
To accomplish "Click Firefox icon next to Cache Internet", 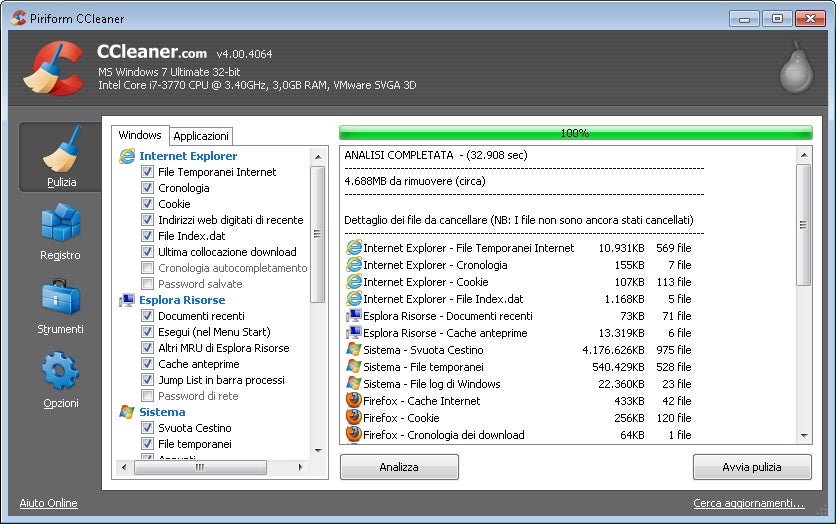I will 353,401.
